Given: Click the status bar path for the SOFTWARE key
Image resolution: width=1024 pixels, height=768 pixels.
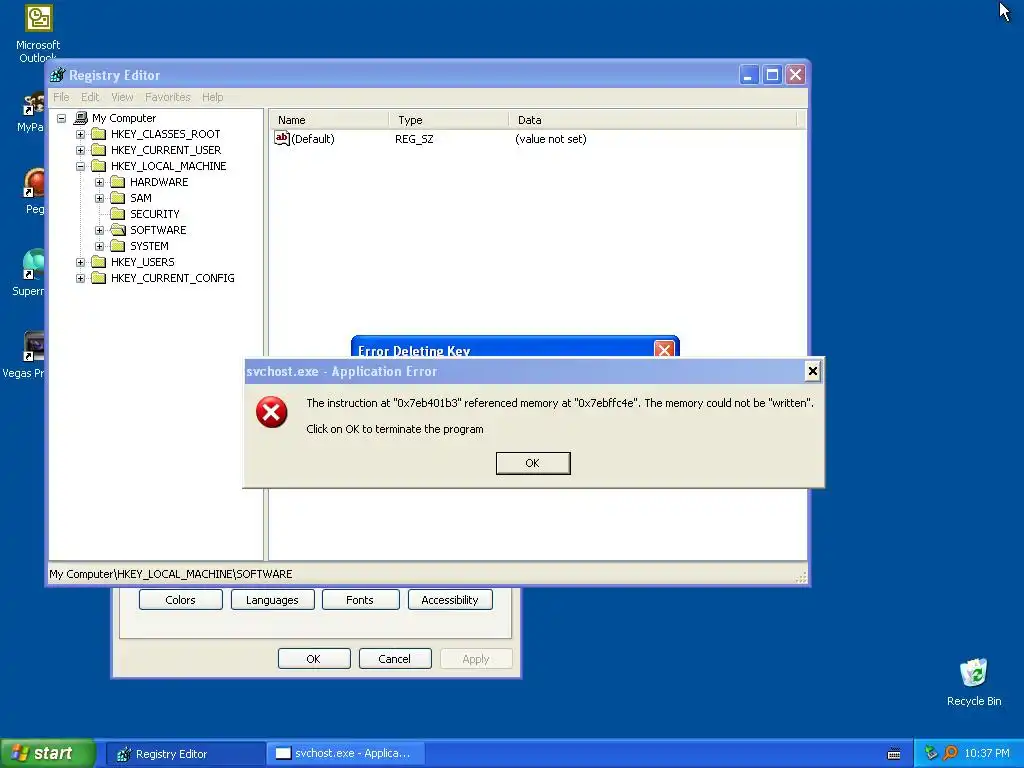Looking at the screenshot, I should 170,574.
